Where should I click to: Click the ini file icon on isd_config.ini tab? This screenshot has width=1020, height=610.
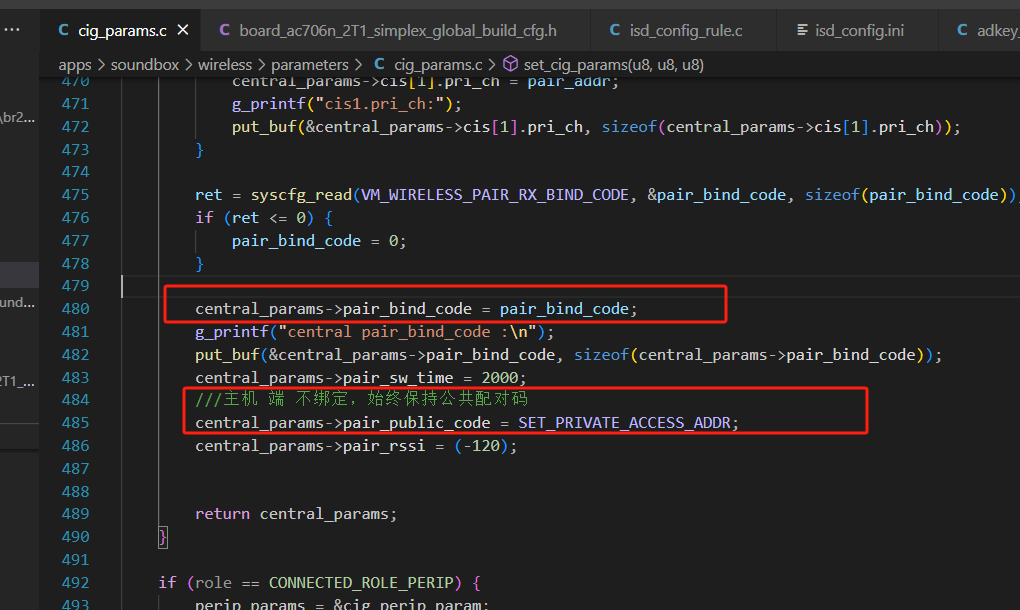pos(802,30)
